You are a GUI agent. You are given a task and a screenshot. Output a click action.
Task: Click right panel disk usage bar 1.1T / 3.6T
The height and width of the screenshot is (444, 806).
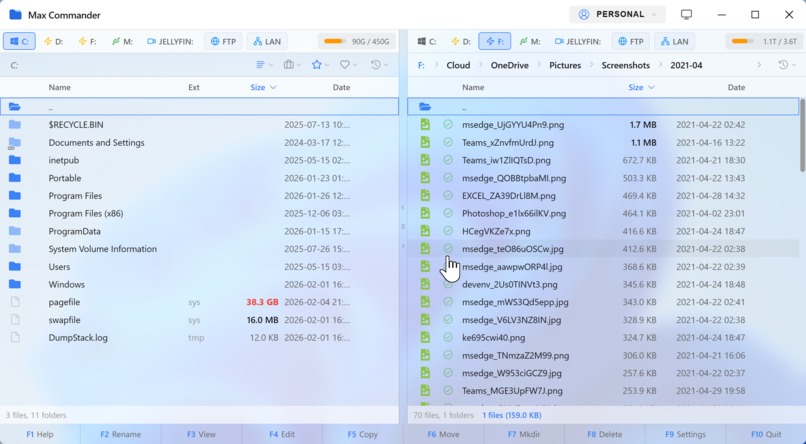(x=764, y=41)
